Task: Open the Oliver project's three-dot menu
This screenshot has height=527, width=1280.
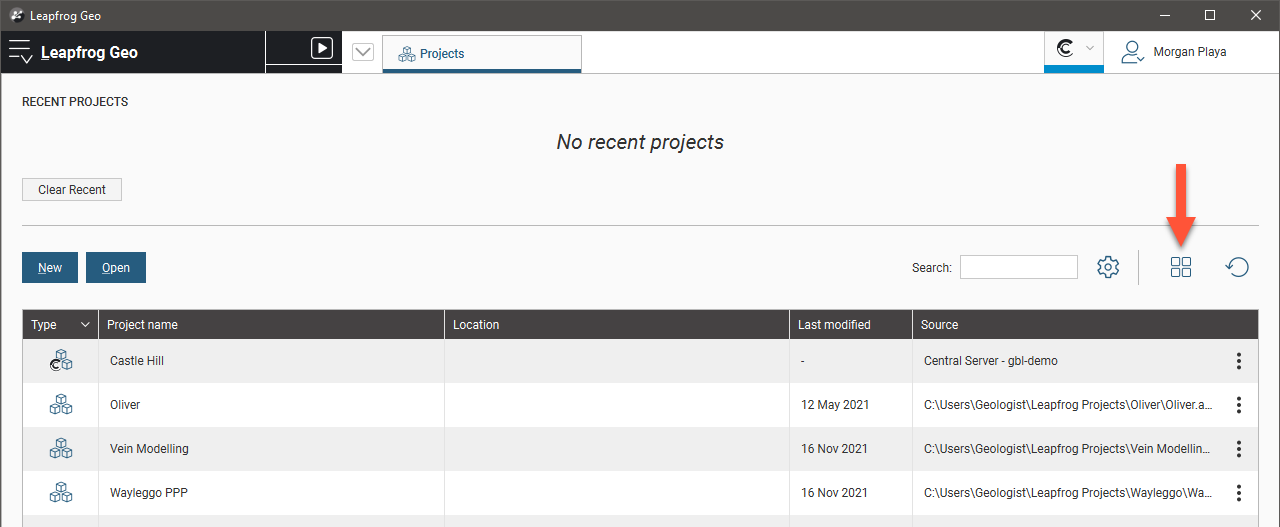Action: [1239, 405]
